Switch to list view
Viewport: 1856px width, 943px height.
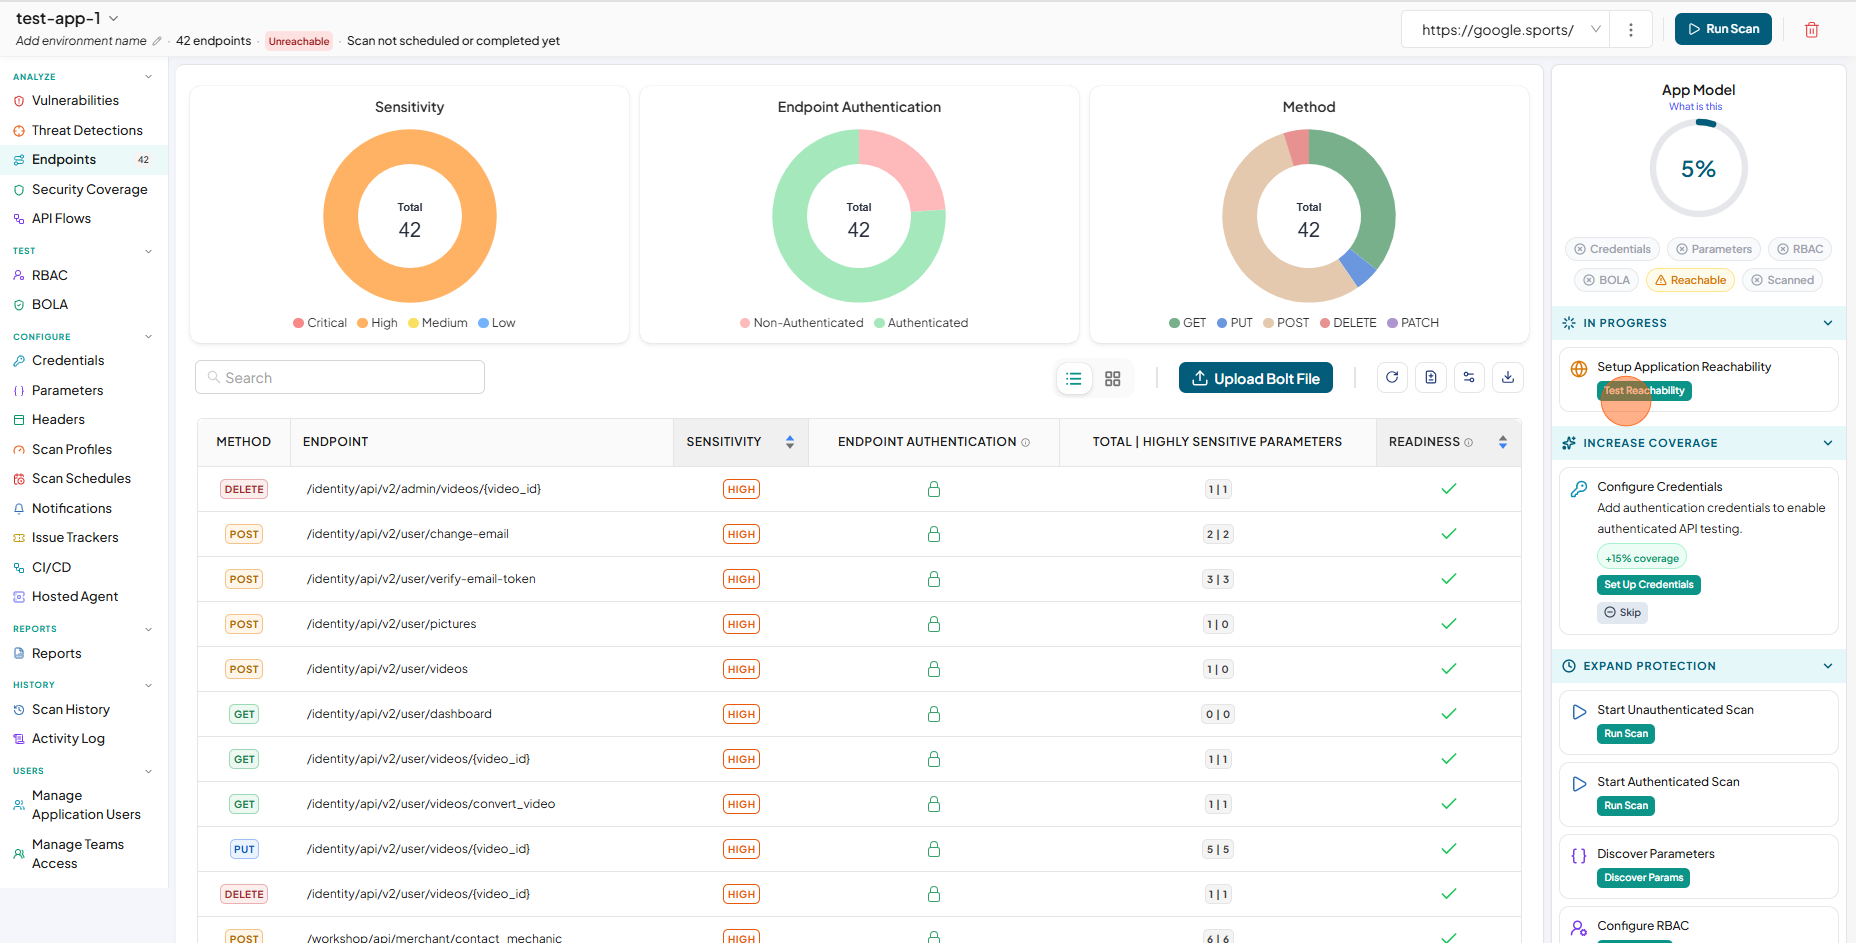[x=1074, y=379]
